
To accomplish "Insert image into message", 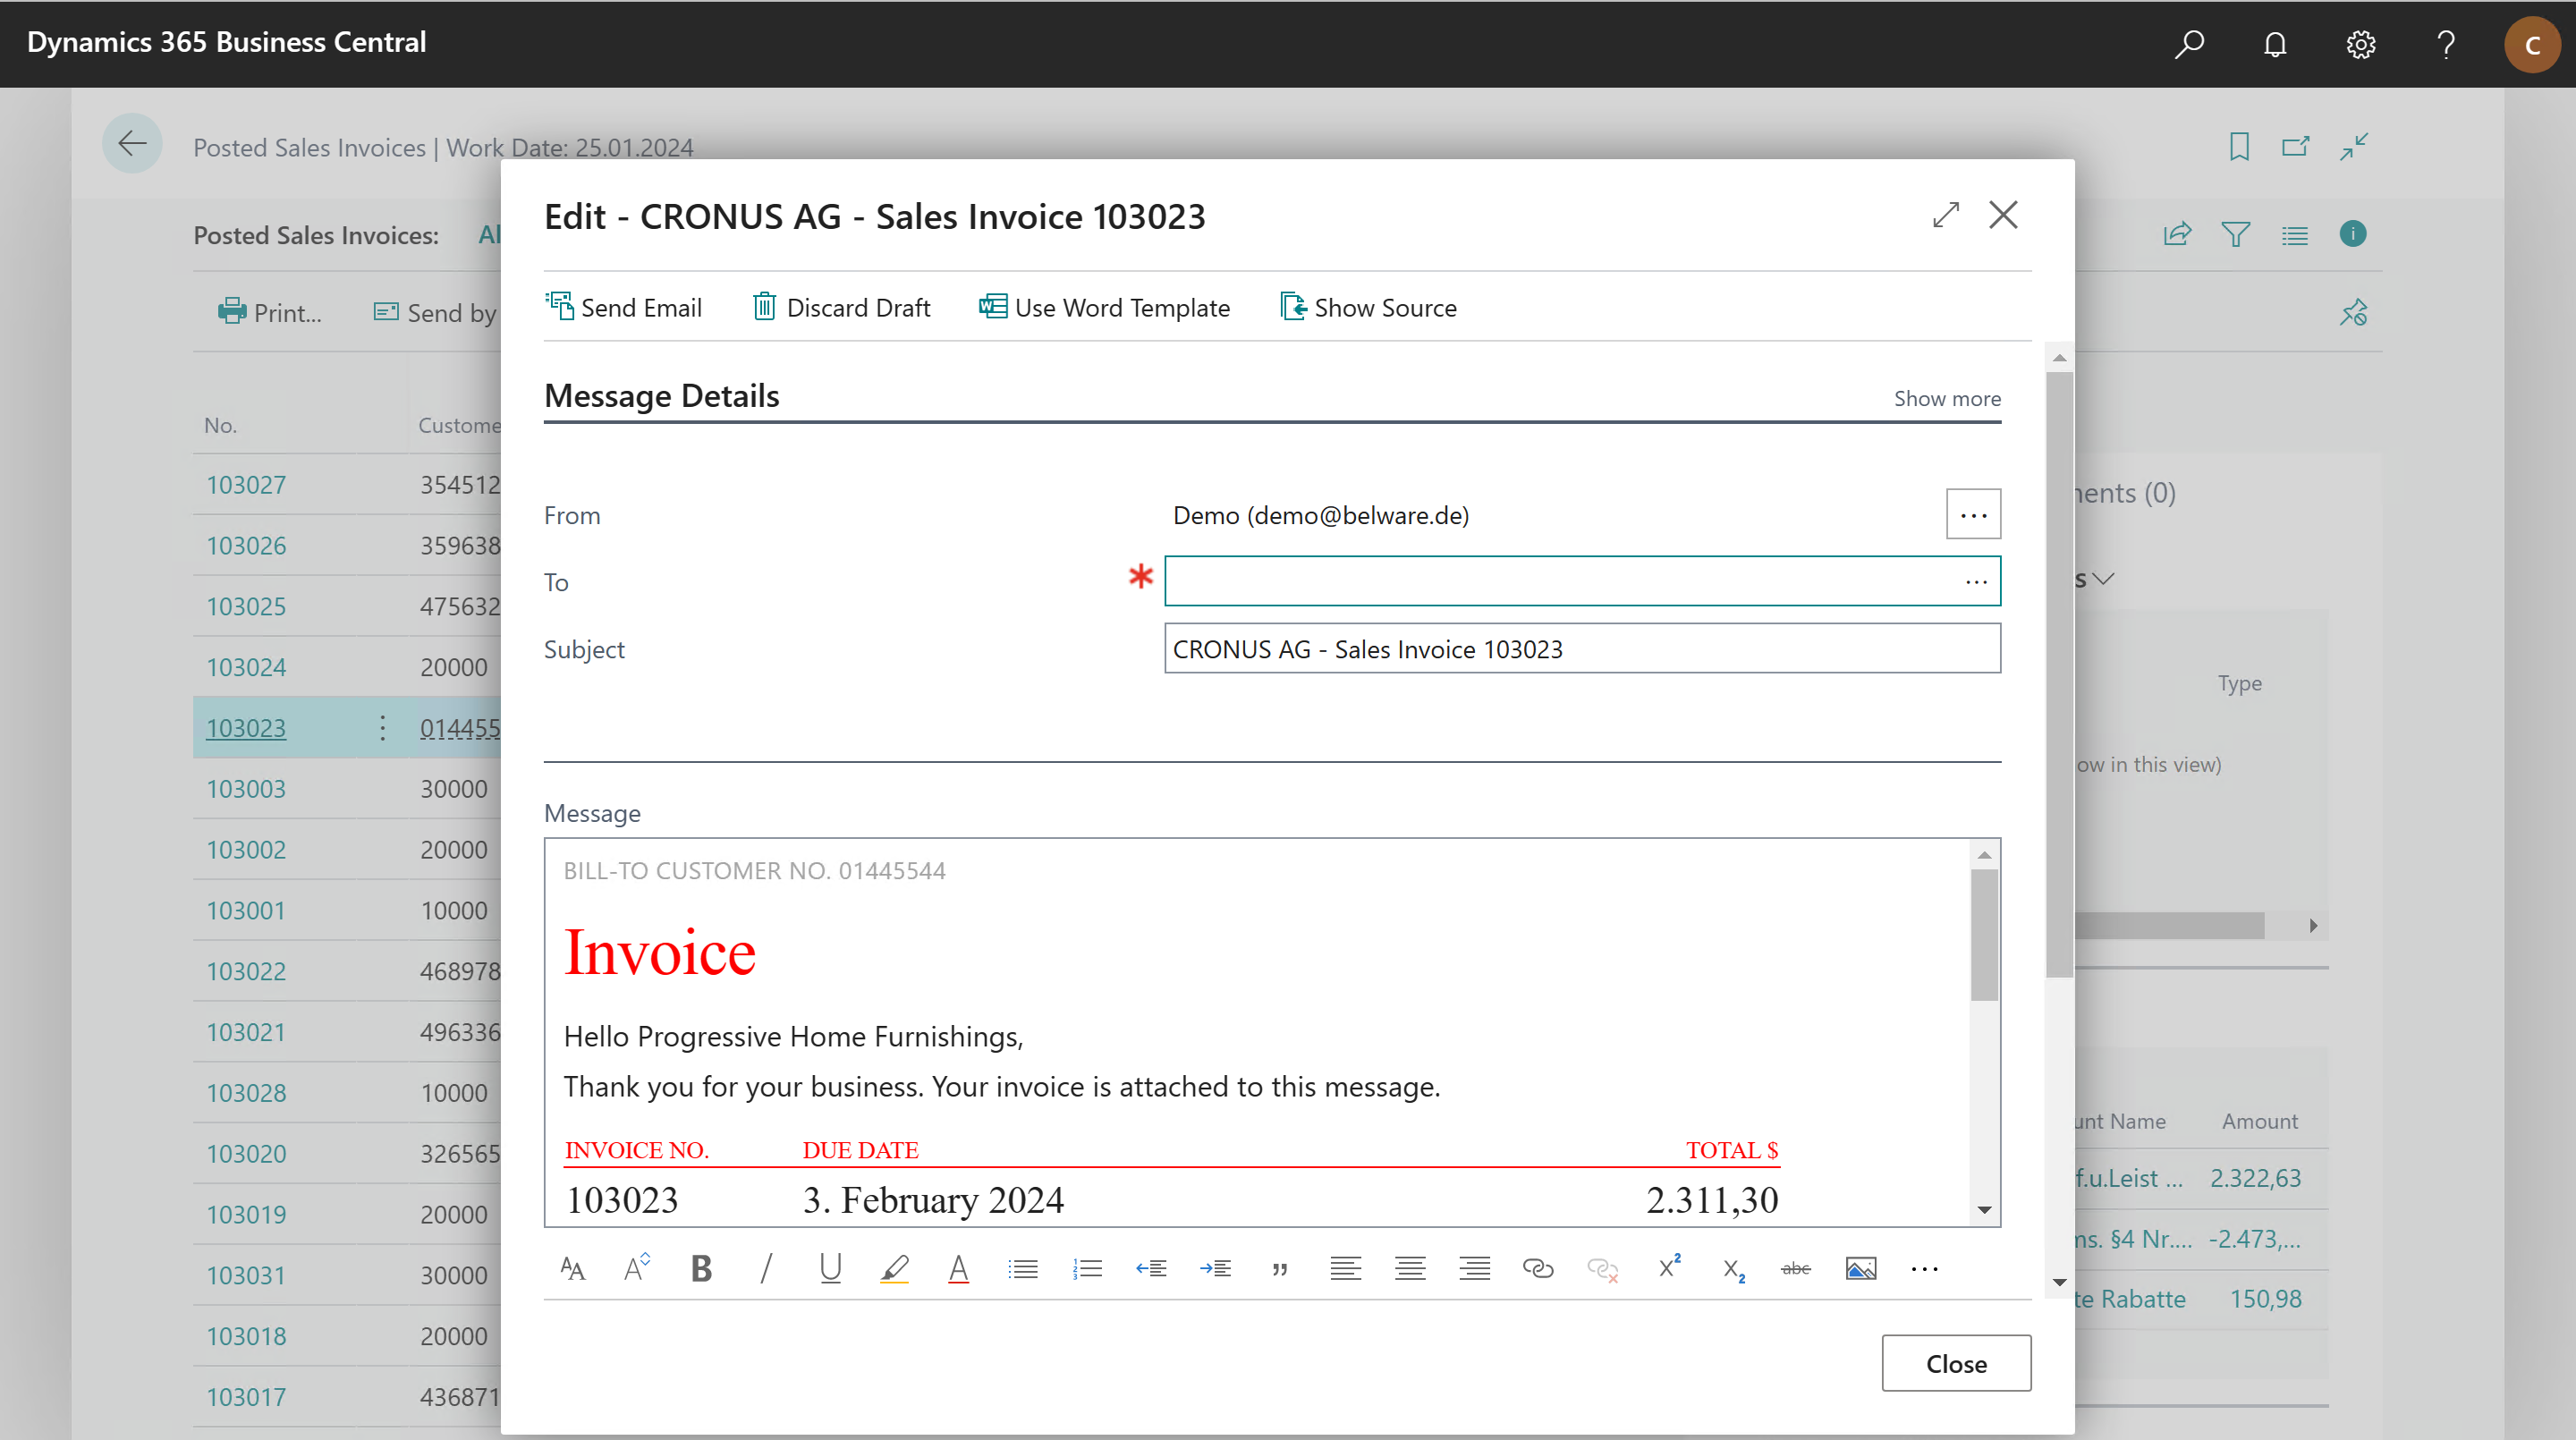I will [x=1861, y=1268].
